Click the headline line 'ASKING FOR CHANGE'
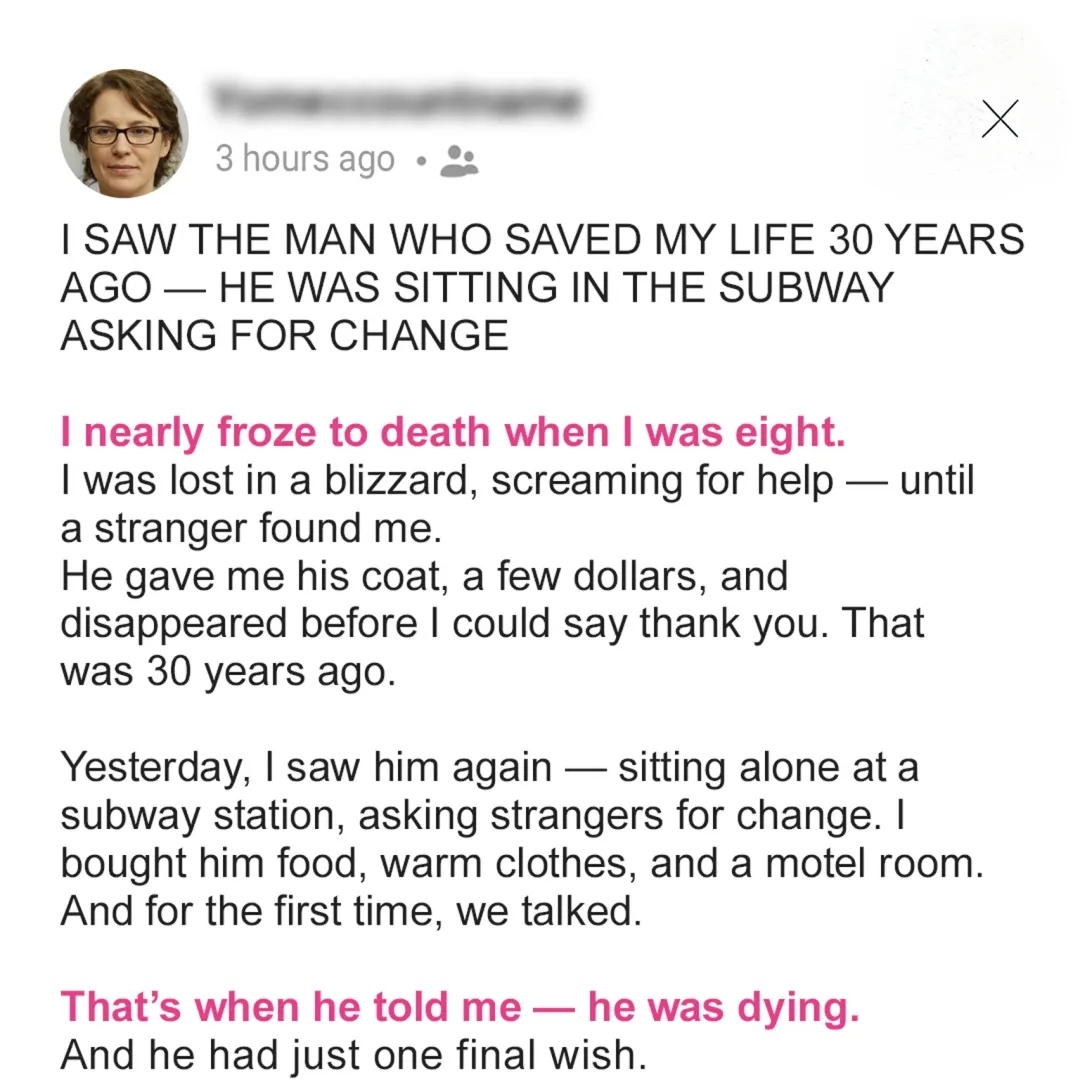1080x1080 pixels. (x=284, y=335)
